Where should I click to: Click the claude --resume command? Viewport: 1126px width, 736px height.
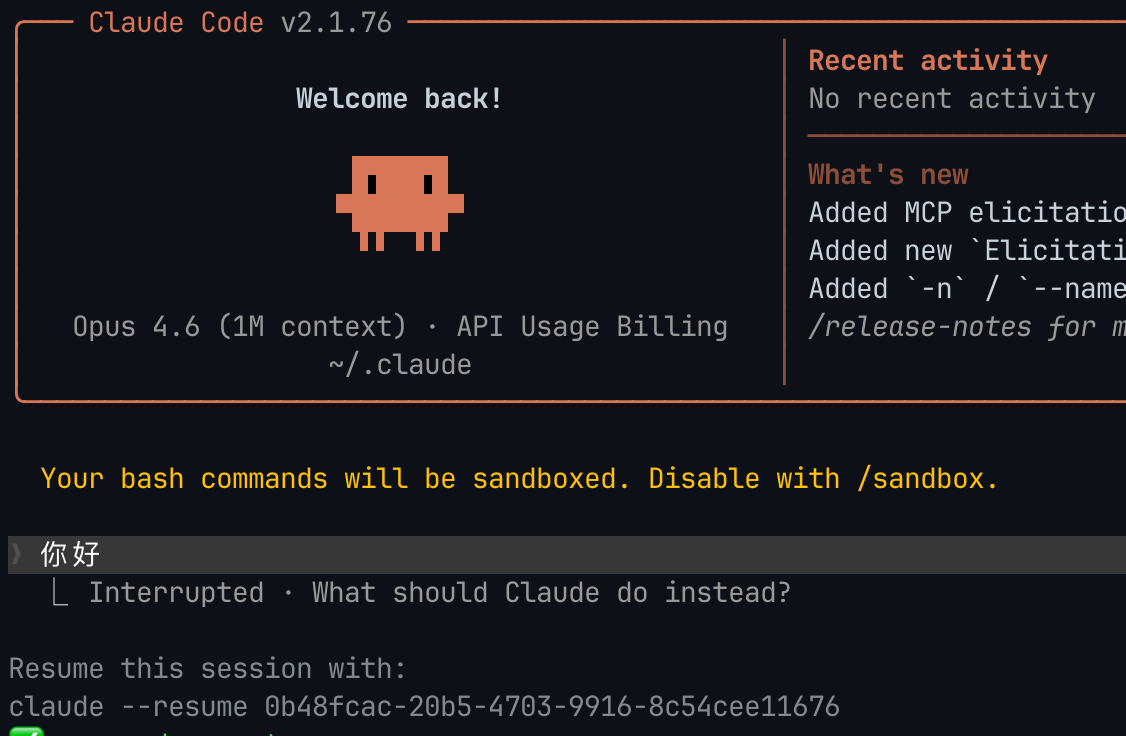[128, 707]
